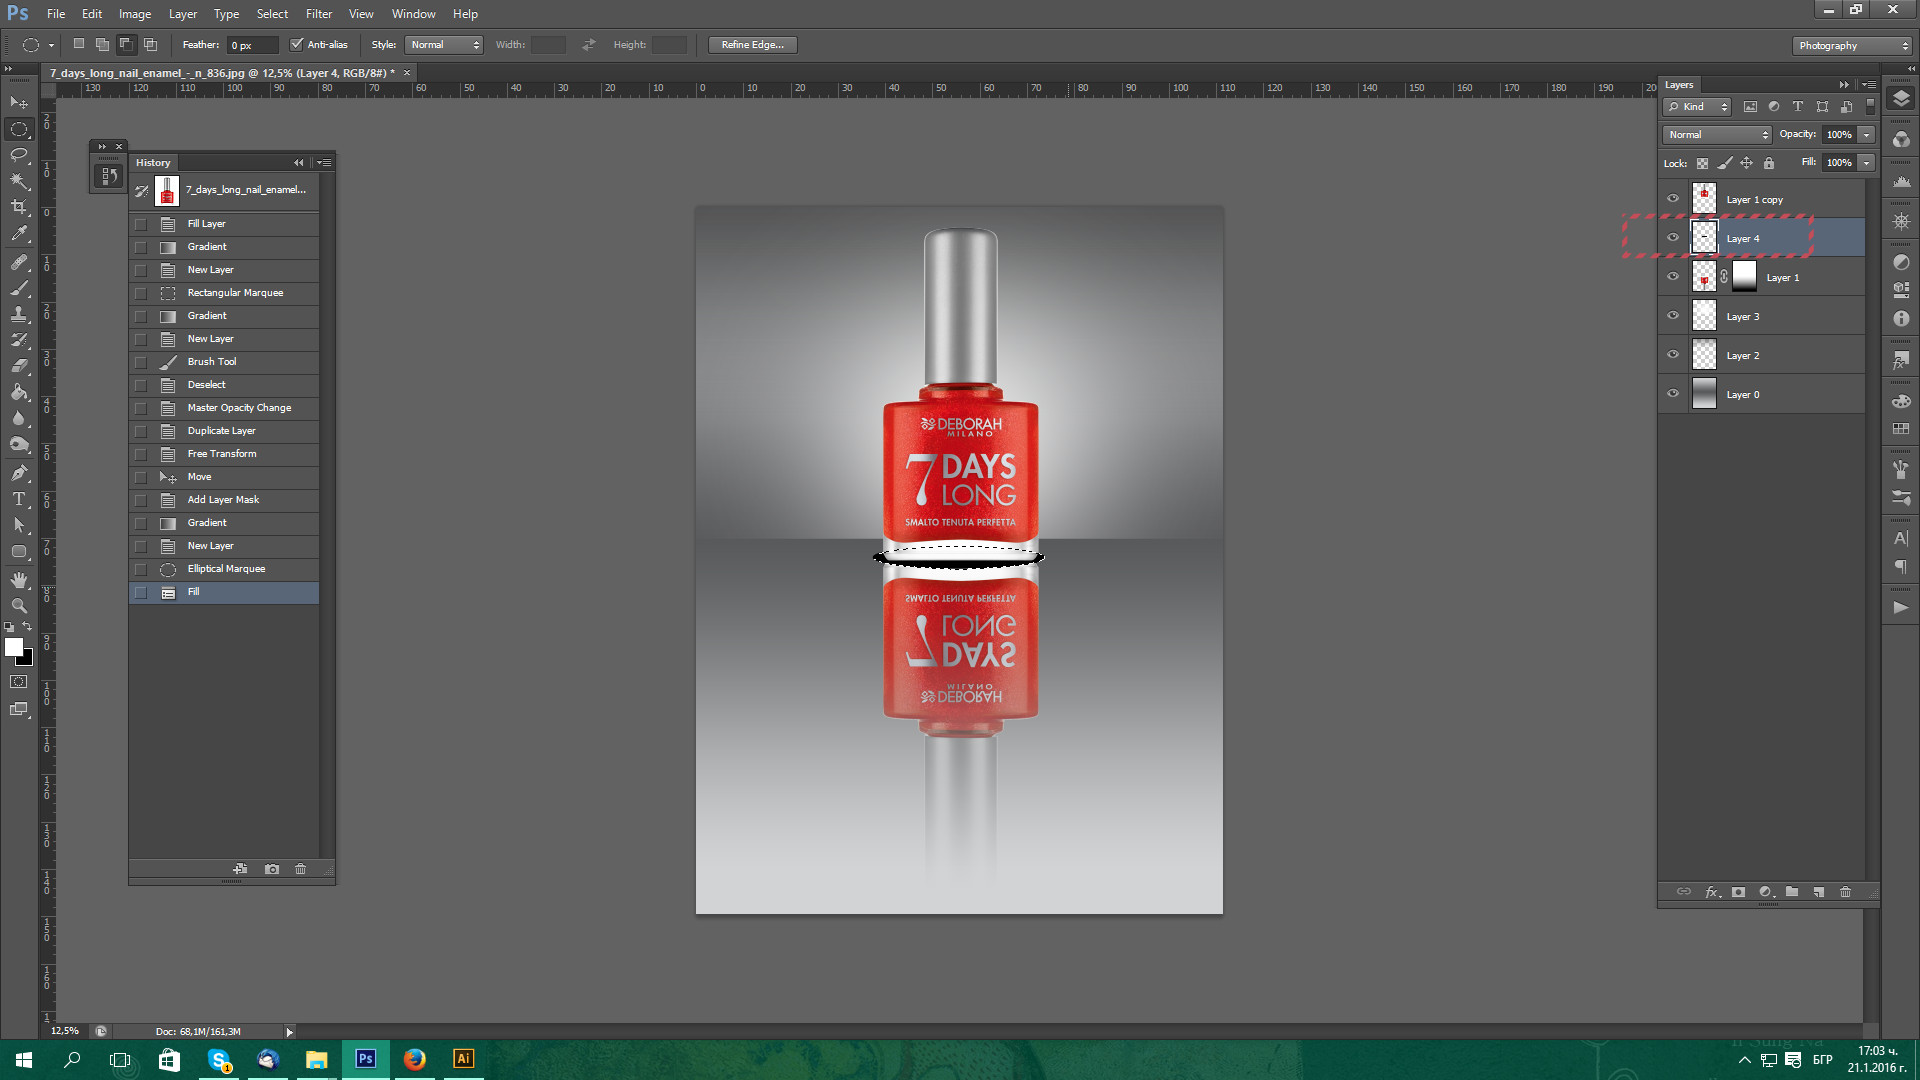The image size is (1920, 1080).
Task: Hide Layer 0 visibility eye
Action: 1673,394
